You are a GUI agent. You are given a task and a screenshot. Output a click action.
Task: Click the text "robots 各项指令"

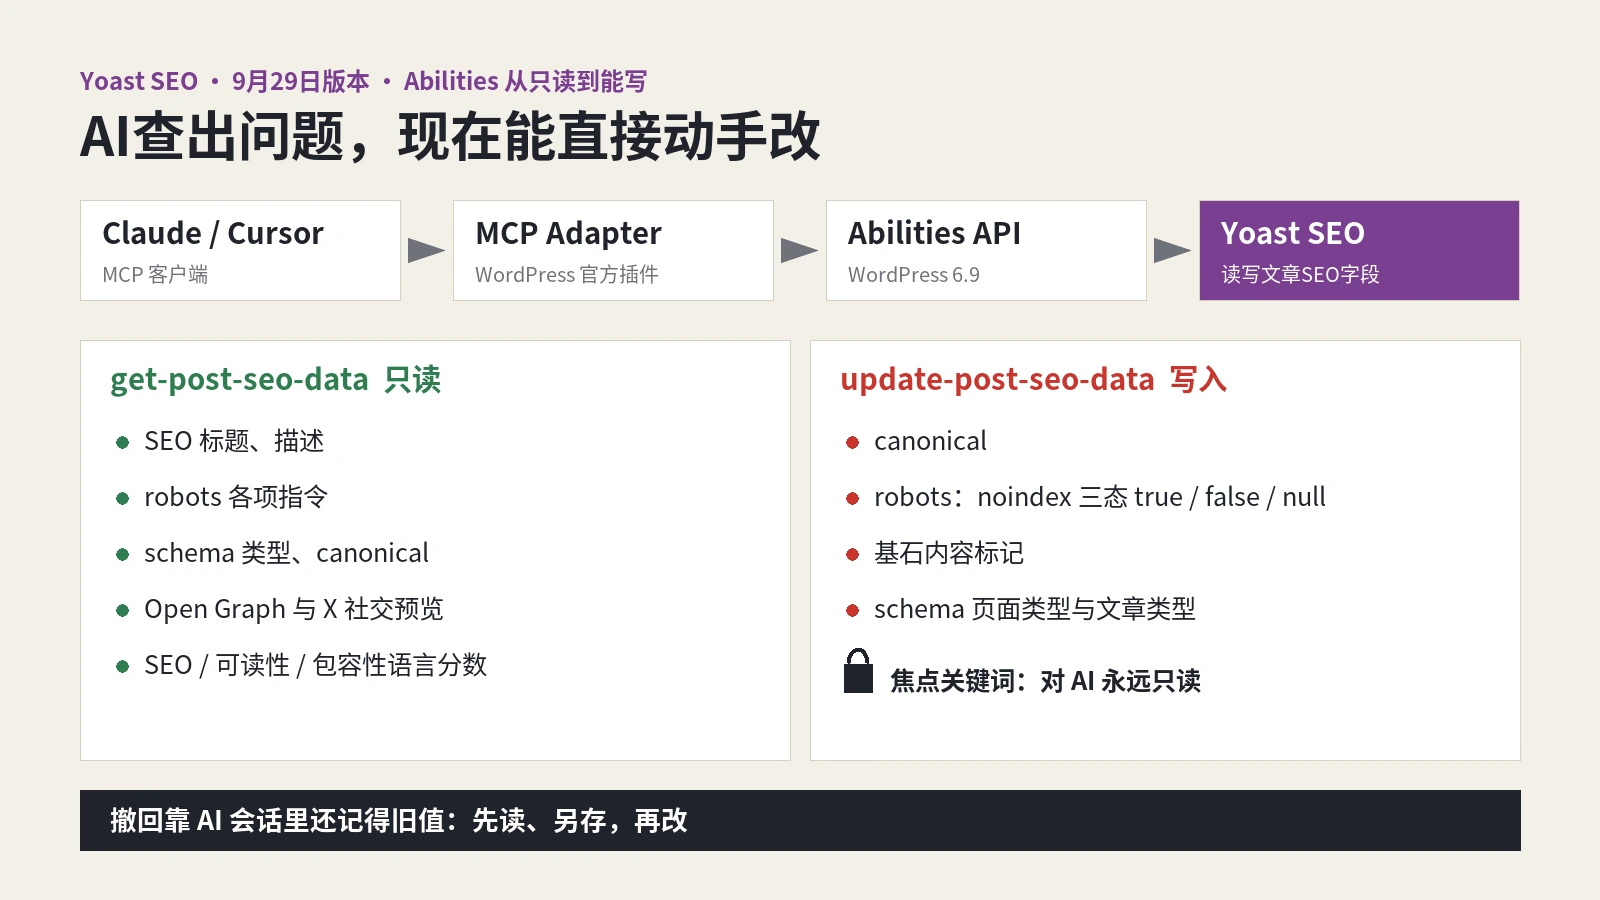pos(236,497)
